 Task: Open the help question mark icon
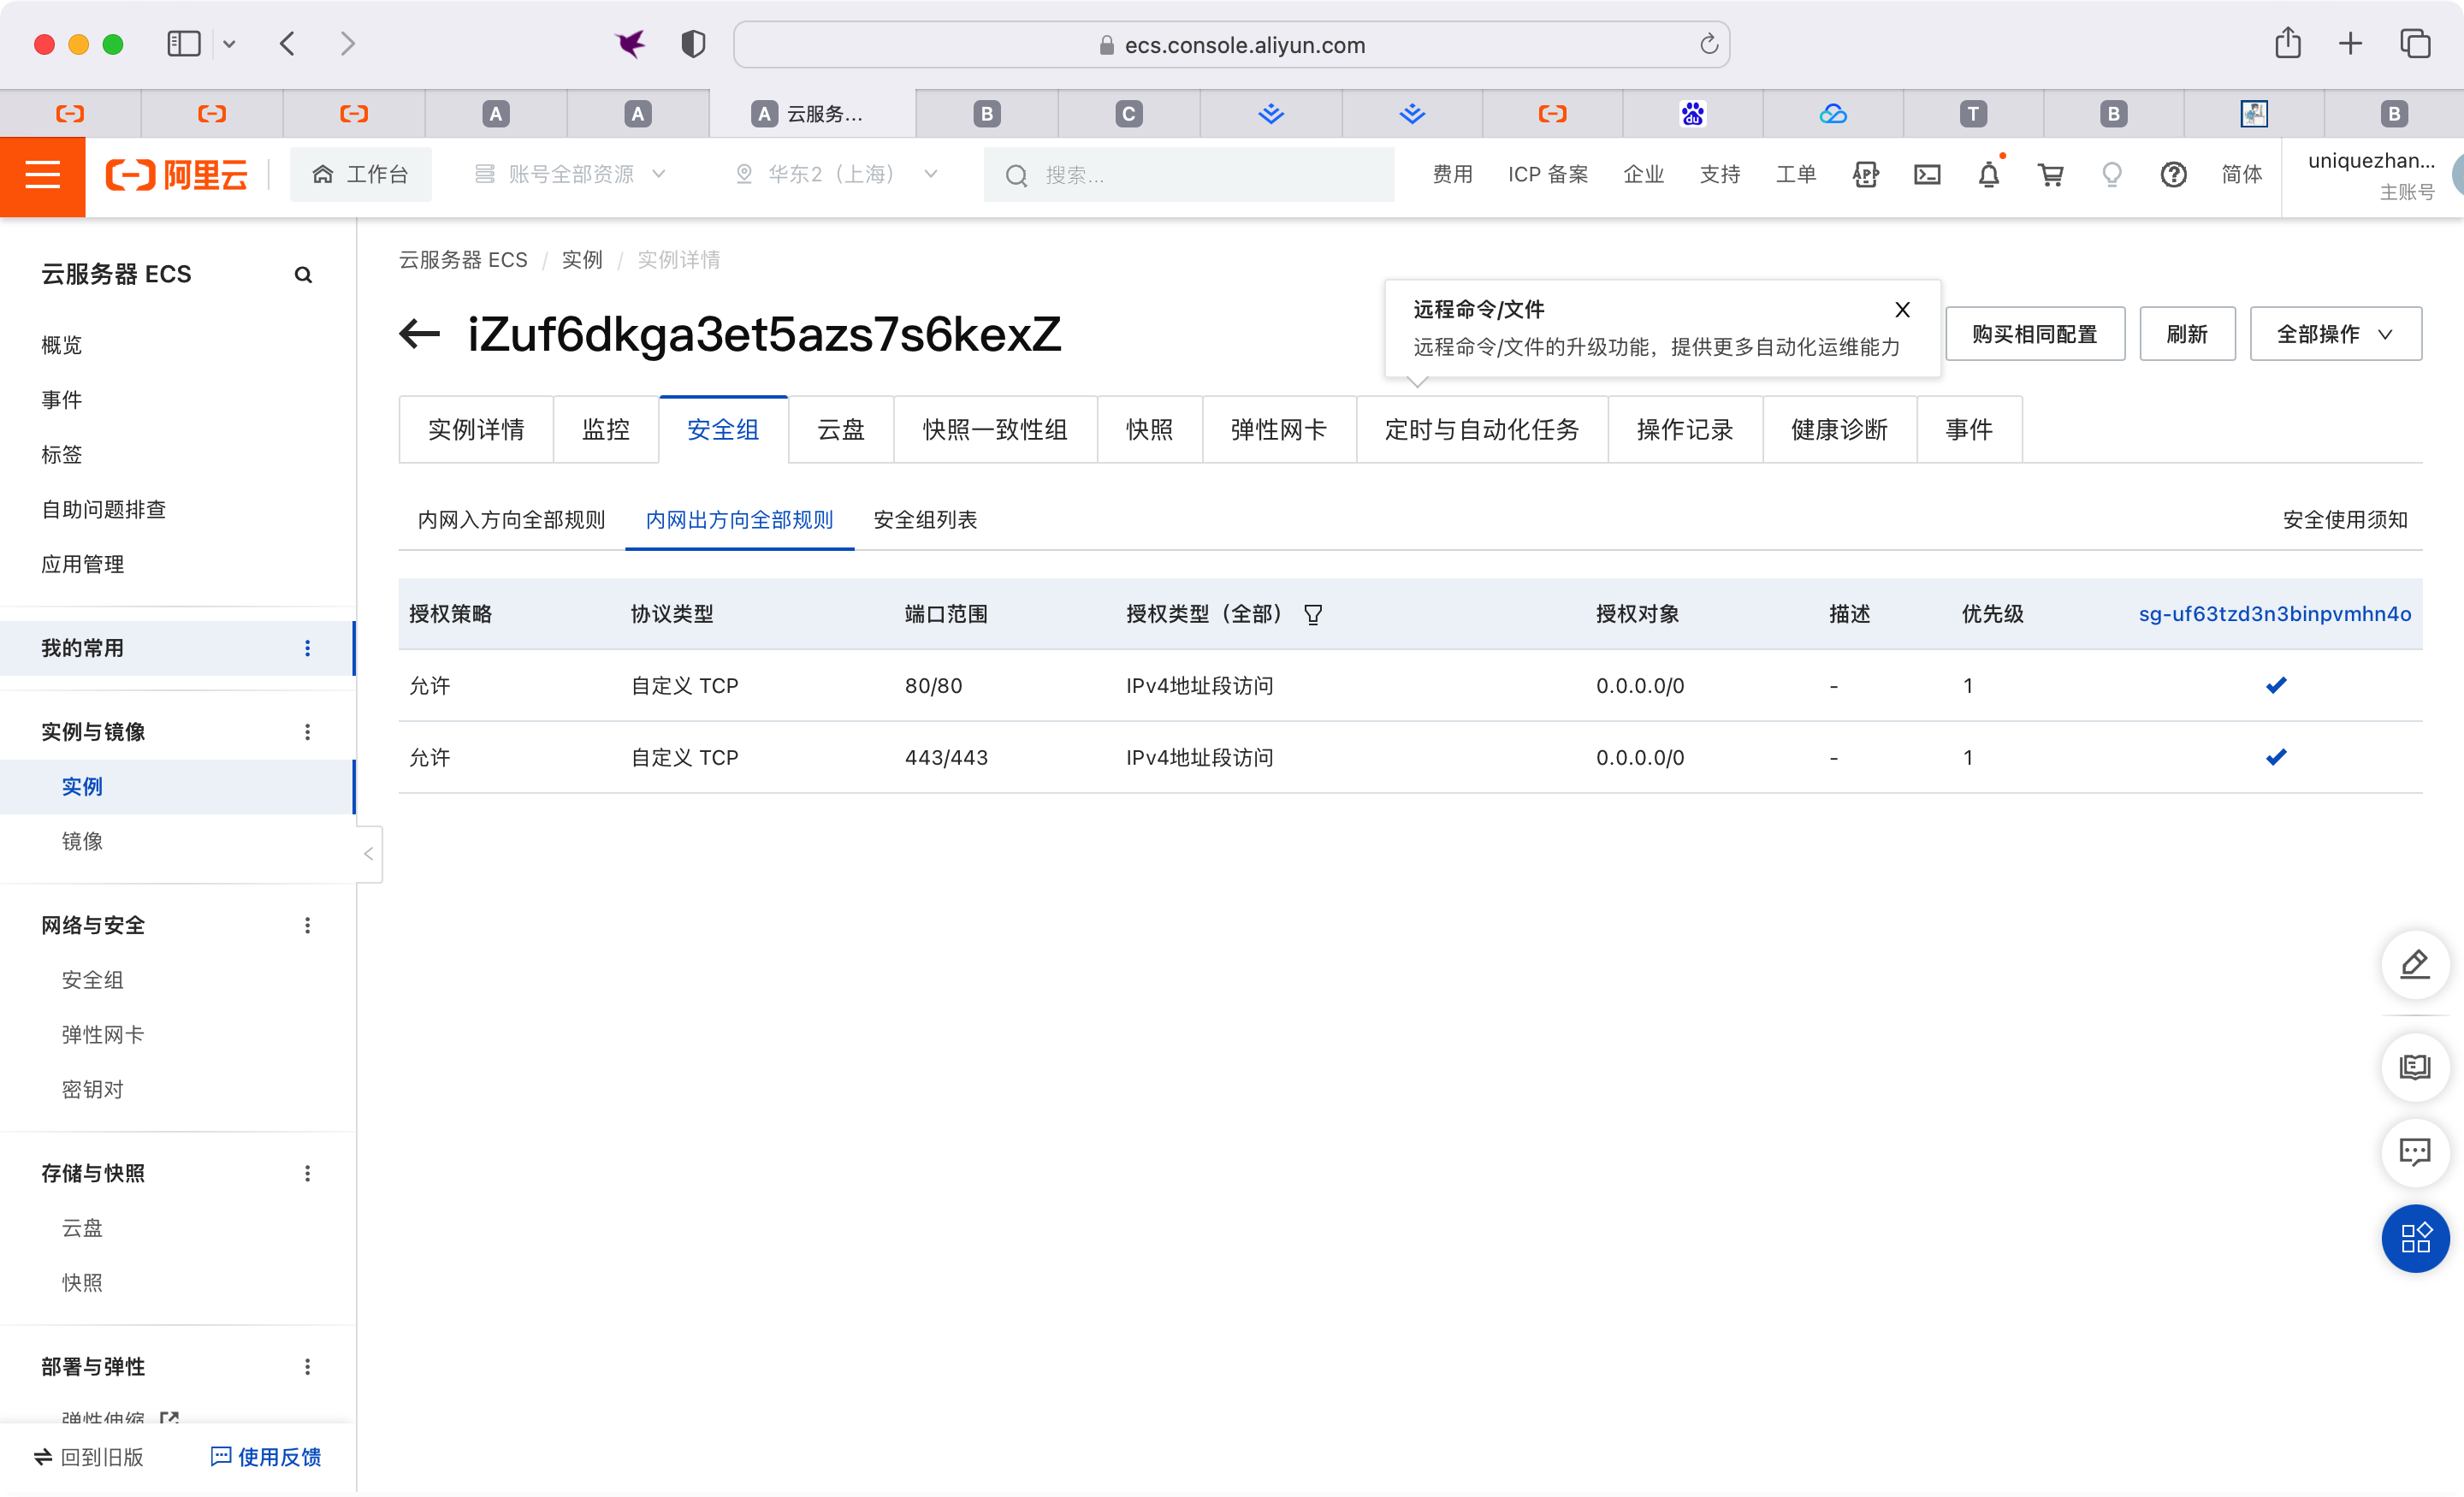pos(2173,175)
